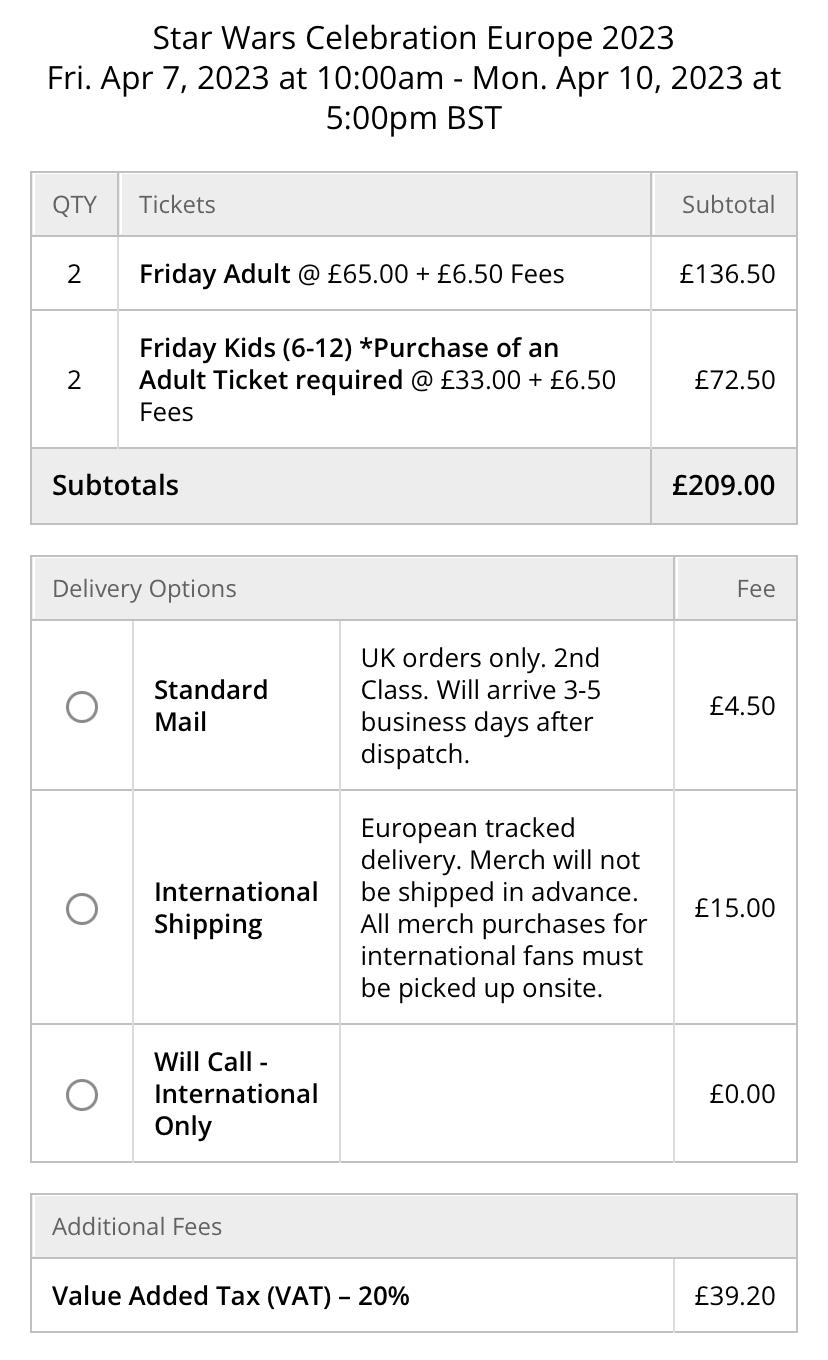Click the International Shipping £15.00 fee
Viewport: 828px width, 1360px height.
coord(735,908)
